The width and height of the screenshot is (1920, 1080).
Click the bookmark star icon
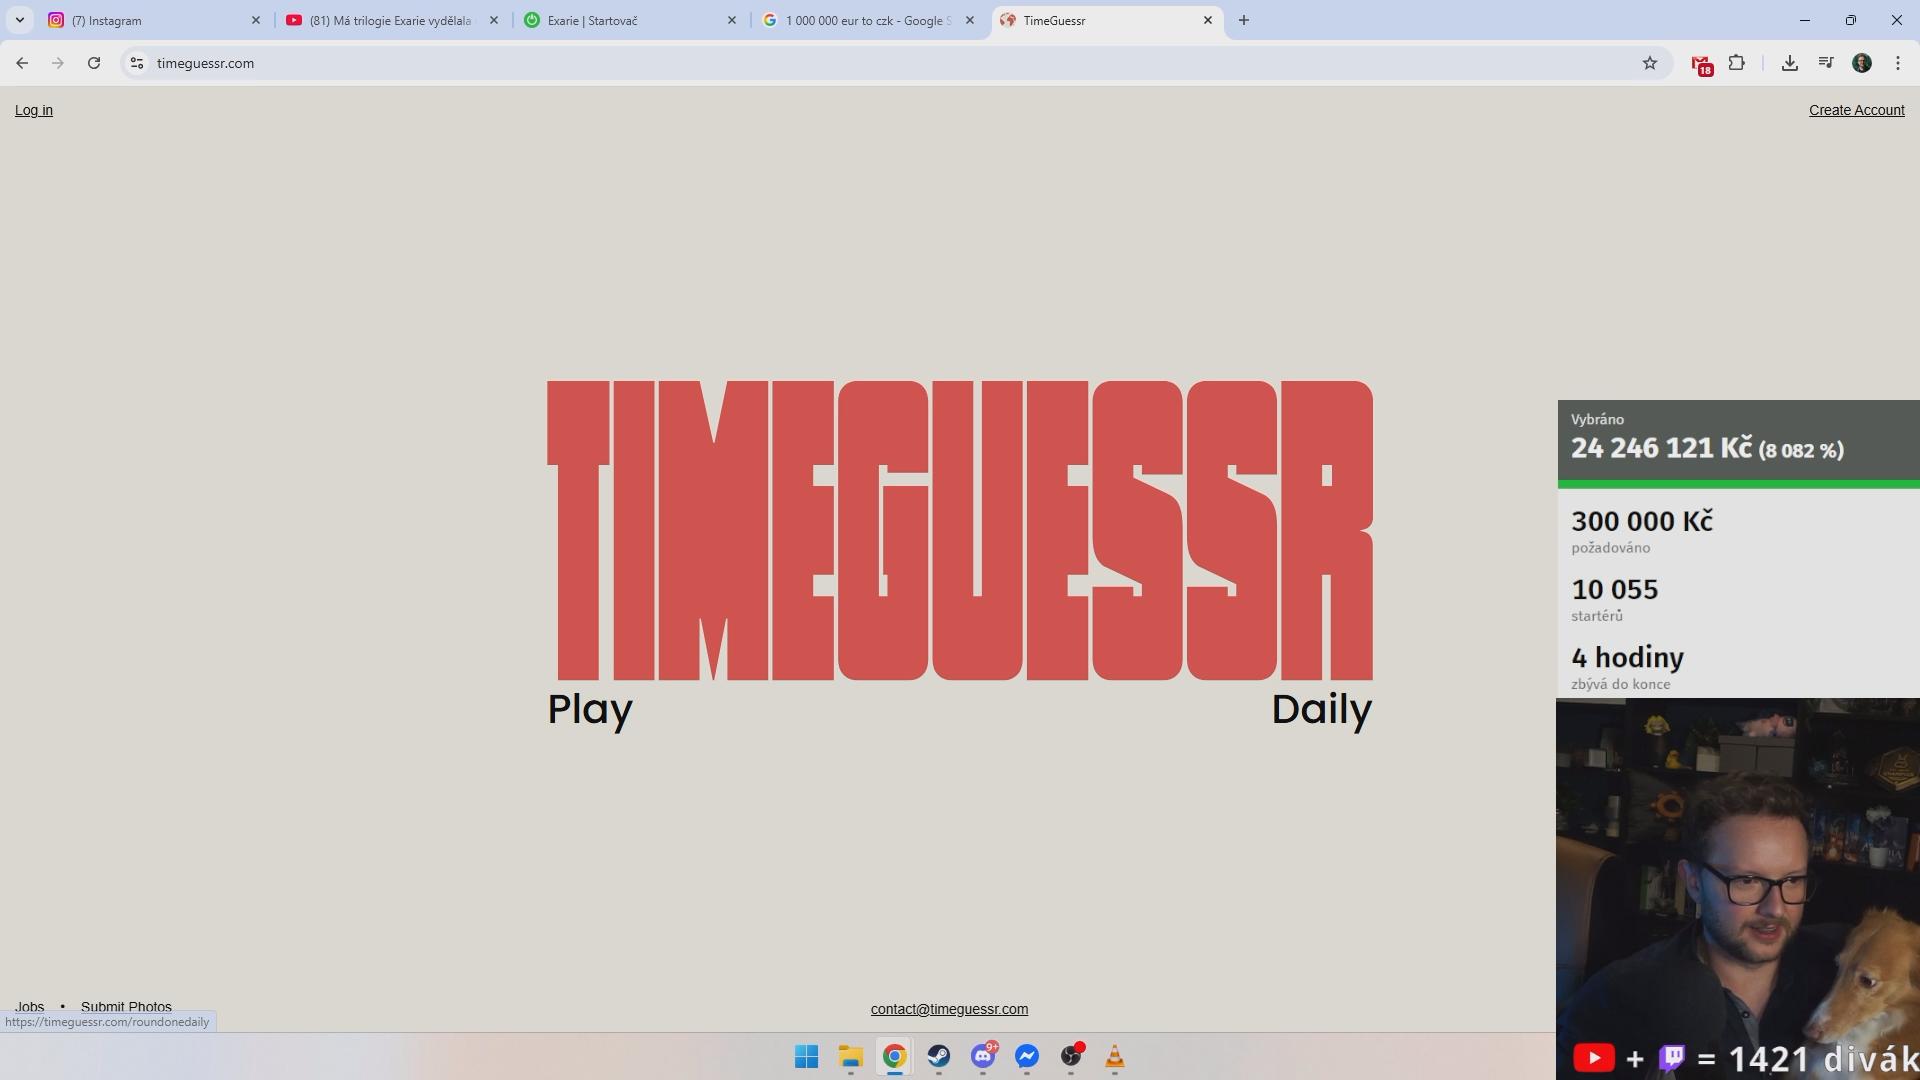(1650, 63)
